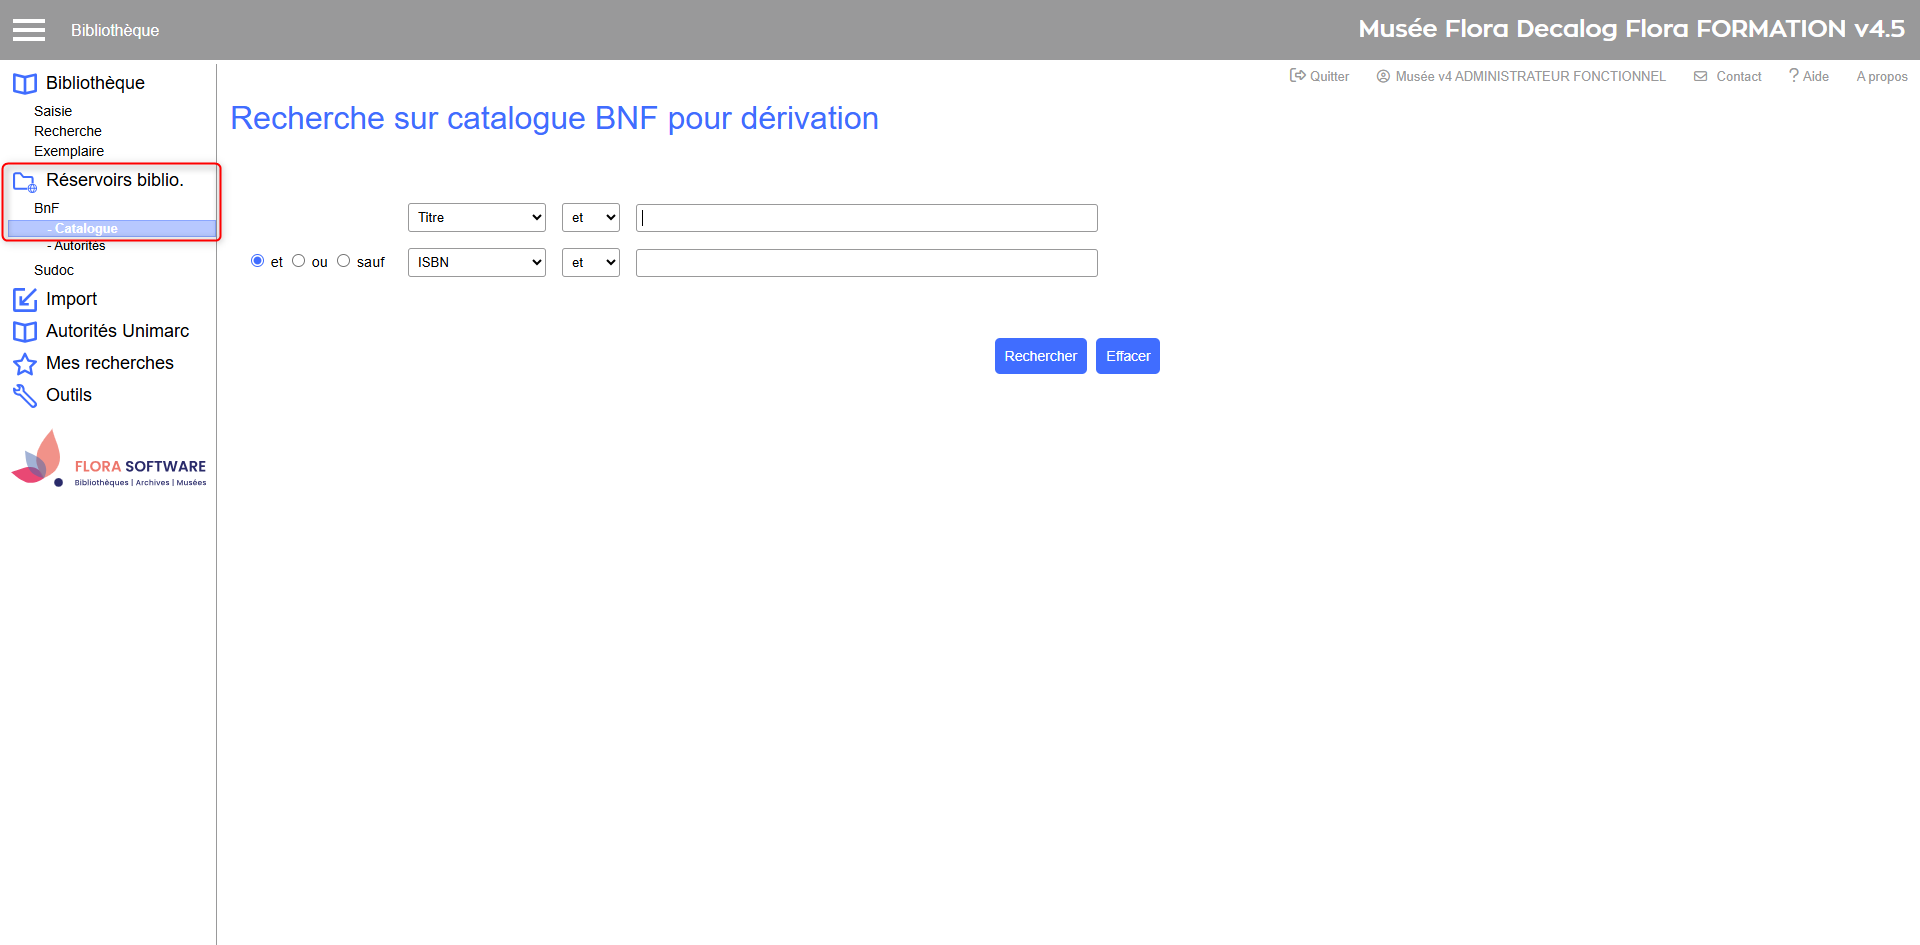Click the Quitter link in top bar
Screen dimensions: 1920x945
(x=1320, y=76)
